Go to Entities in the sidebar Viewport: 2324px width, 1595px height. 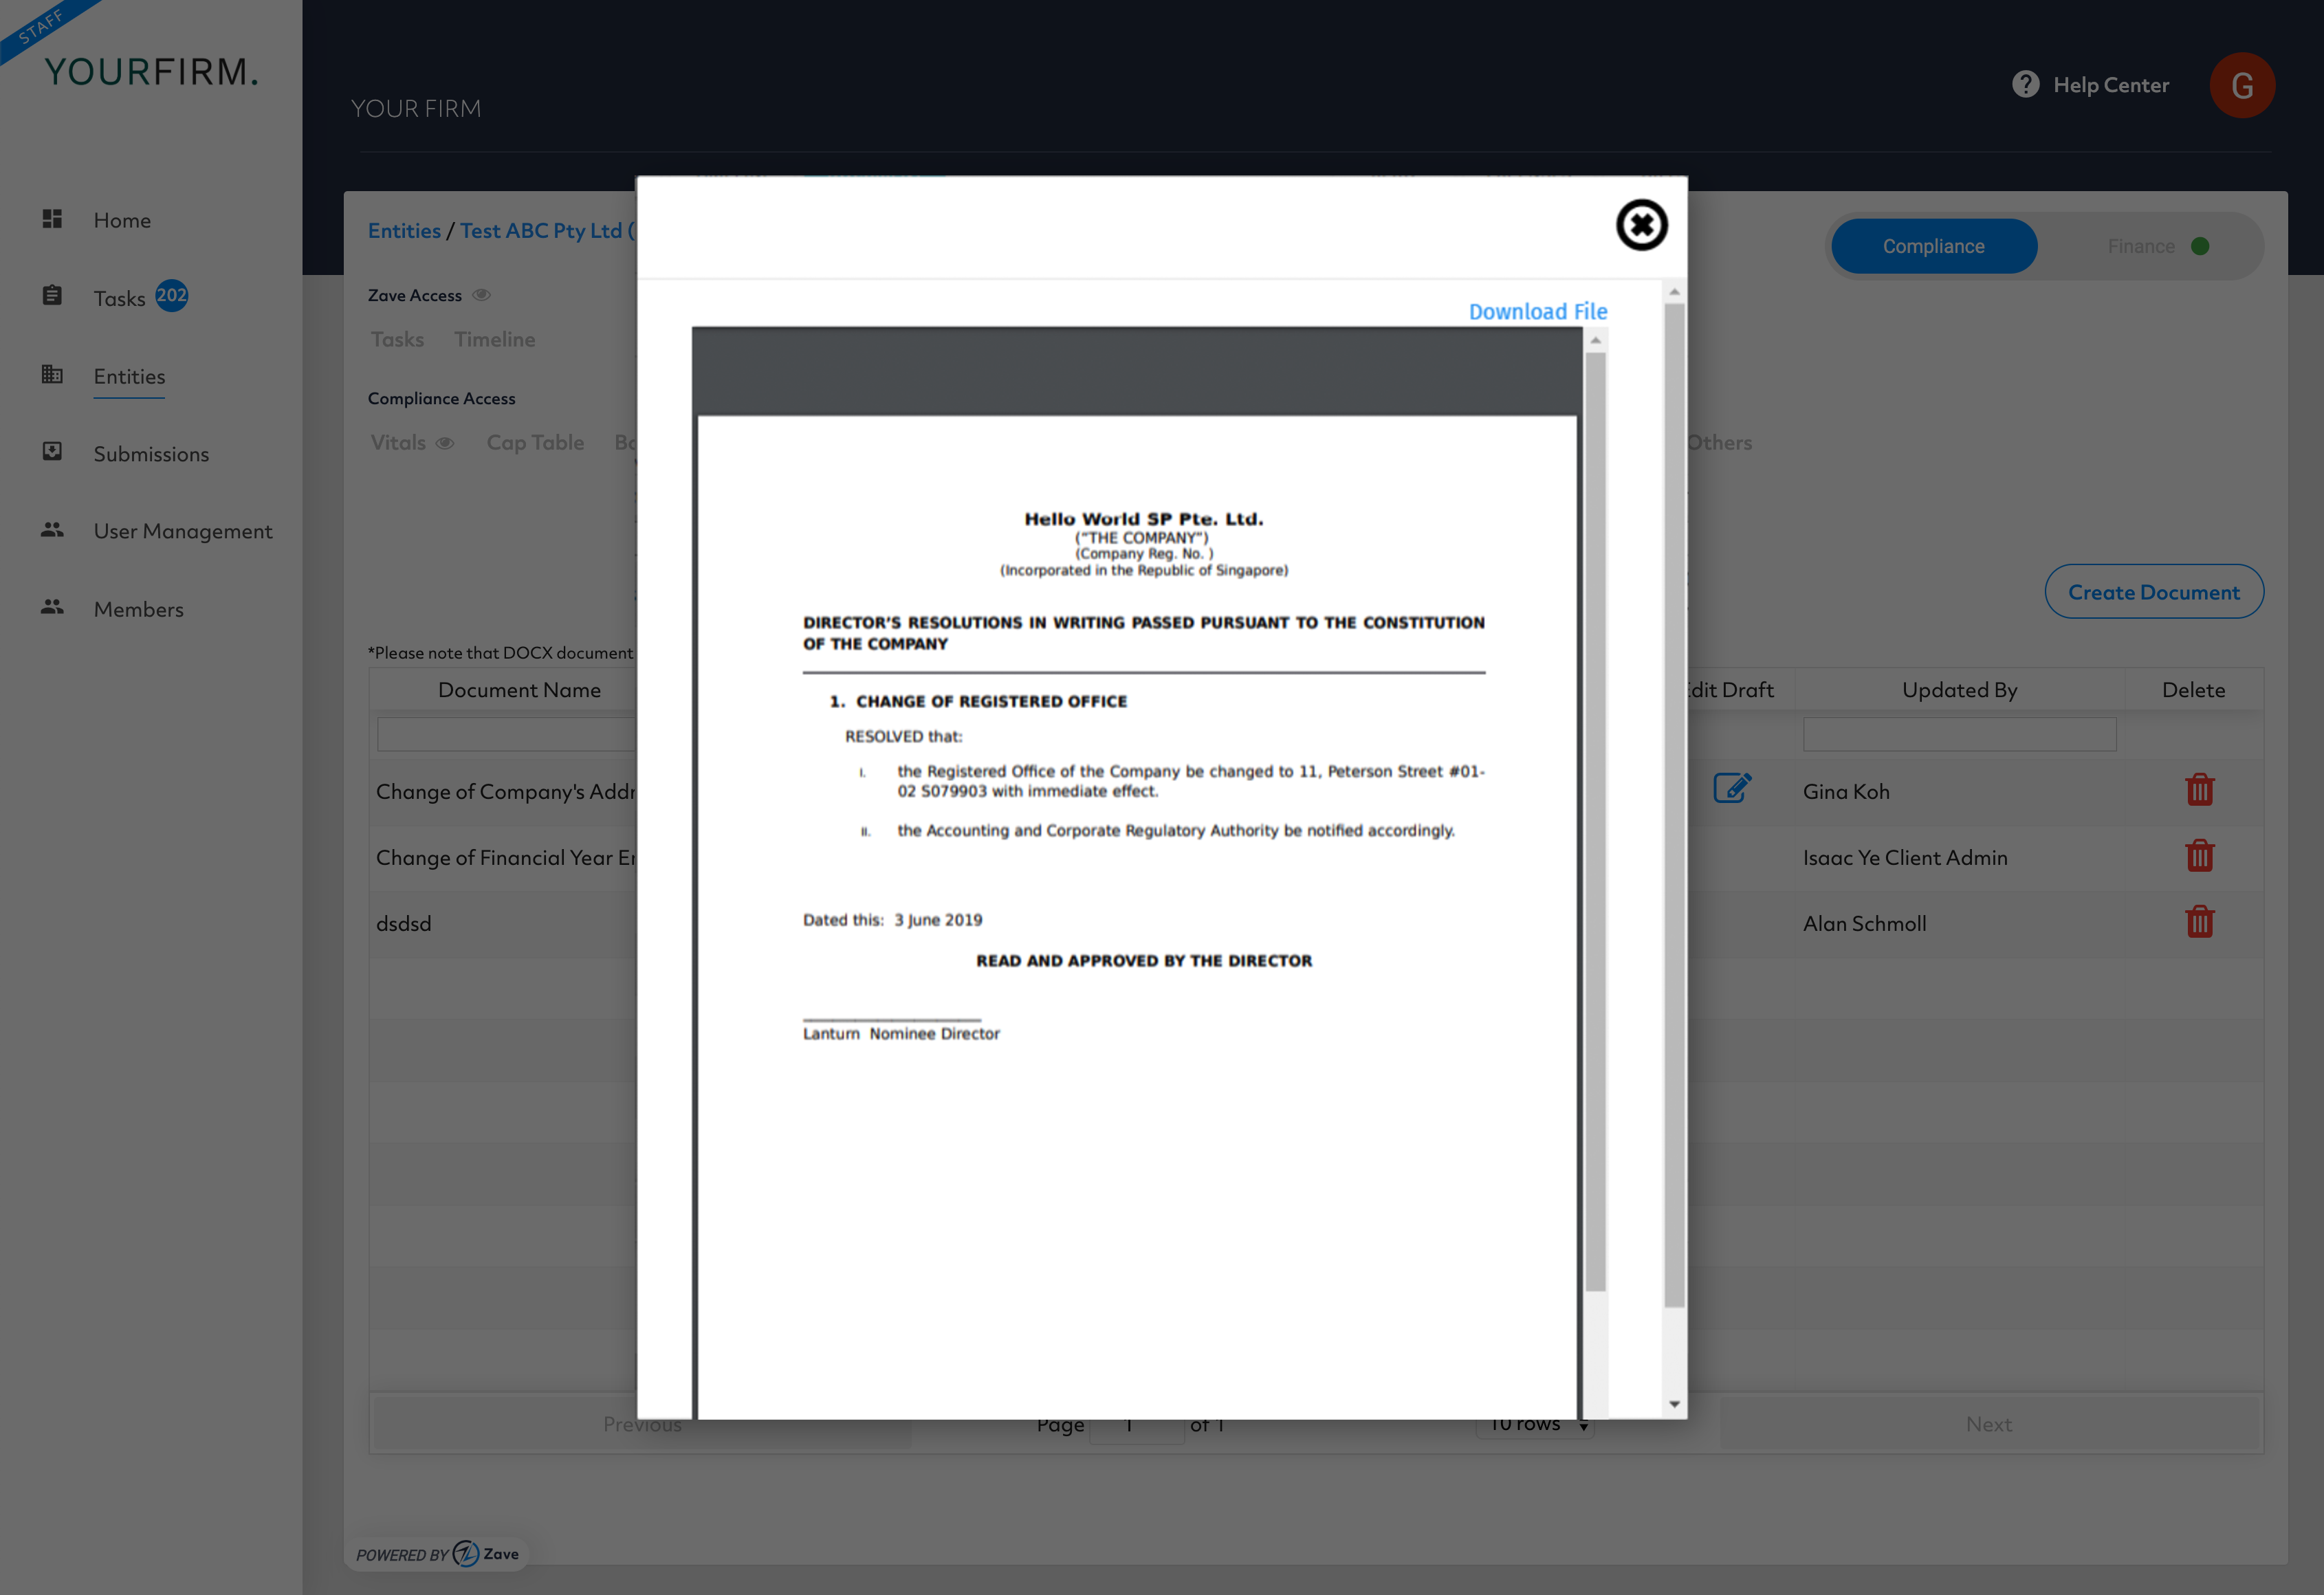129,376
